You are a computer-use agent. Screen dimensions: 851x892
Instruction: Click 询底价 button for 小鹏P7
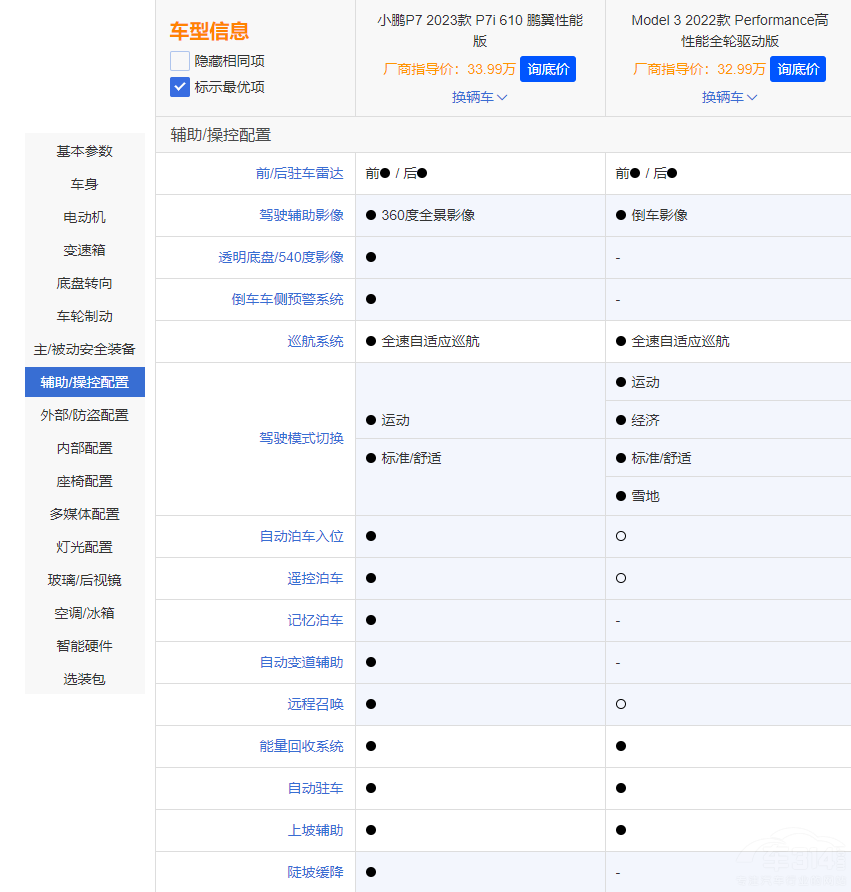click(x=548, y=69)
